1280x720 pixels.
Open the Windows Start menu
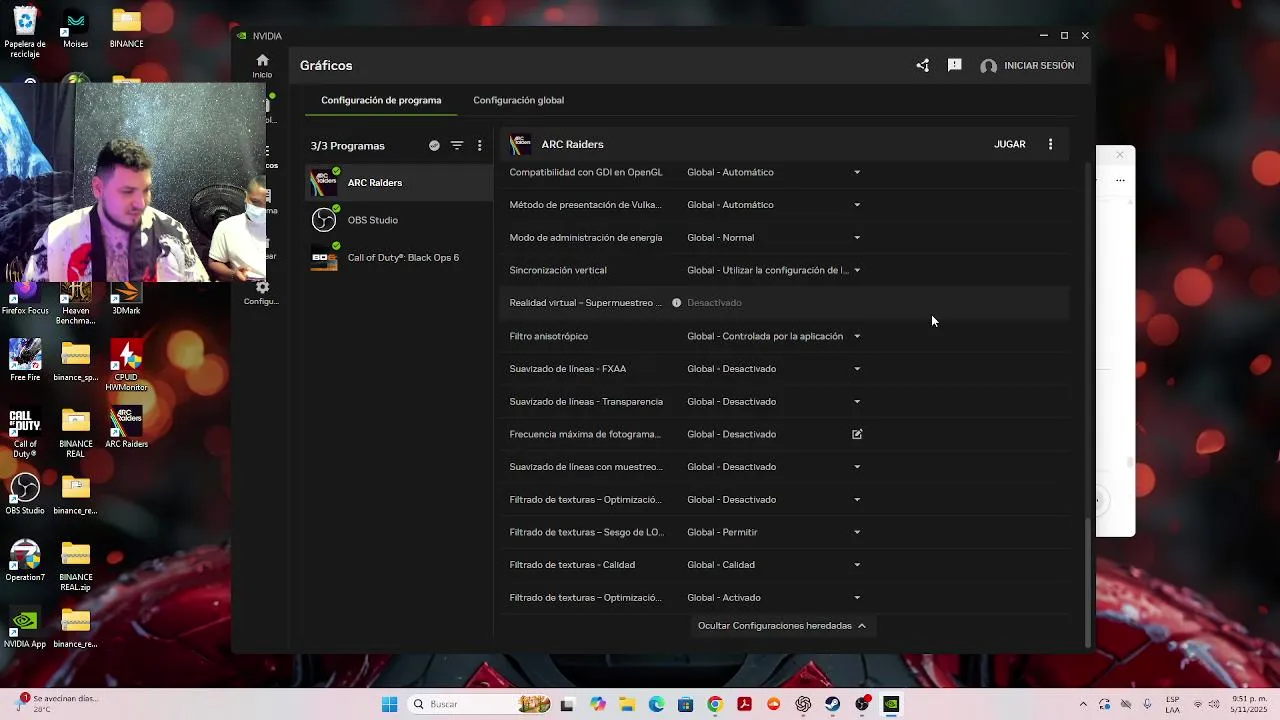(389, 704)
